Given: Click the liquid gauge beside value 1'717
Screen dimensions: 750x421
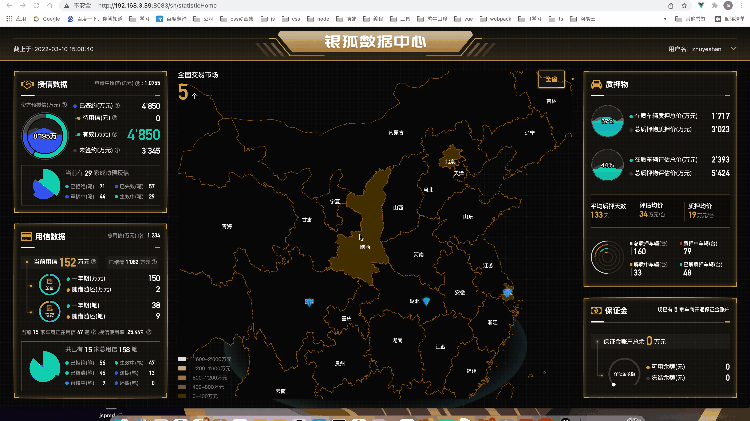Looking at the screenshot, I should 607,121.
